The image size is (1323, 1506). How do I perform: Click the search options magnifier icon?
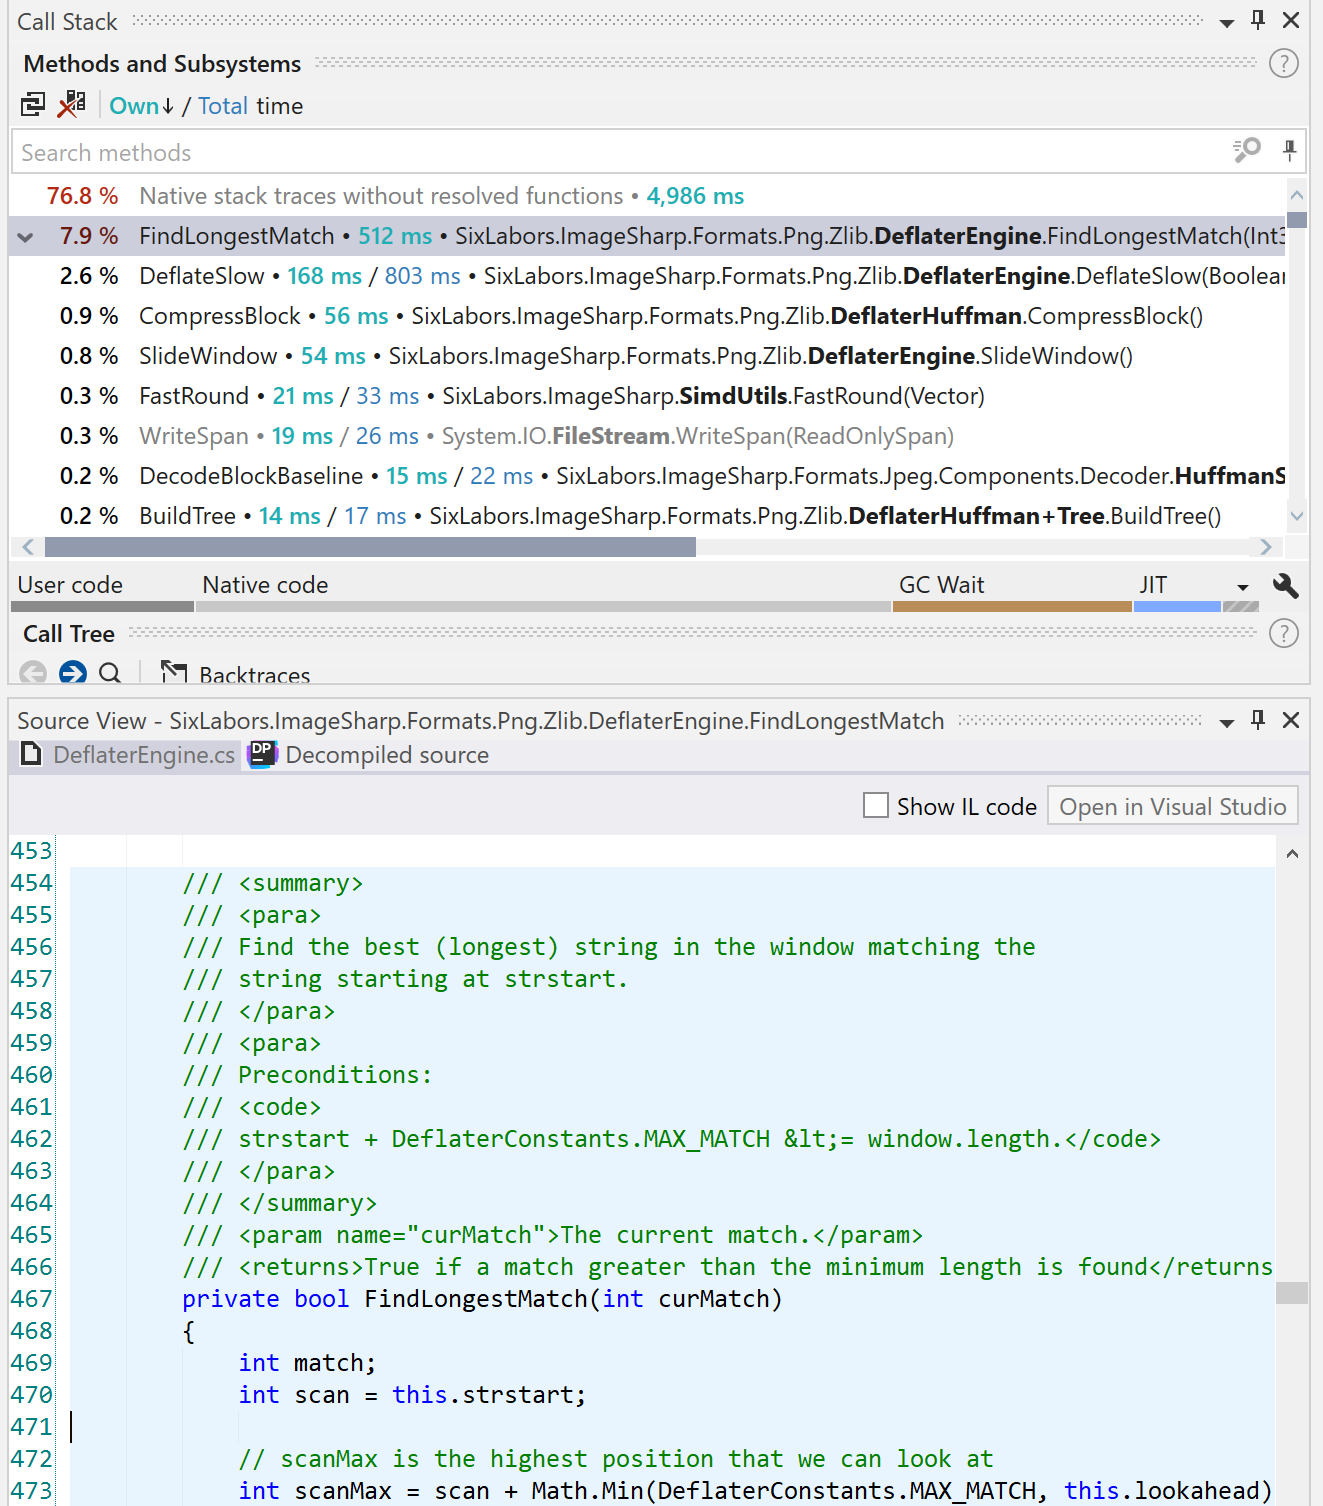tap(1247, 151)
